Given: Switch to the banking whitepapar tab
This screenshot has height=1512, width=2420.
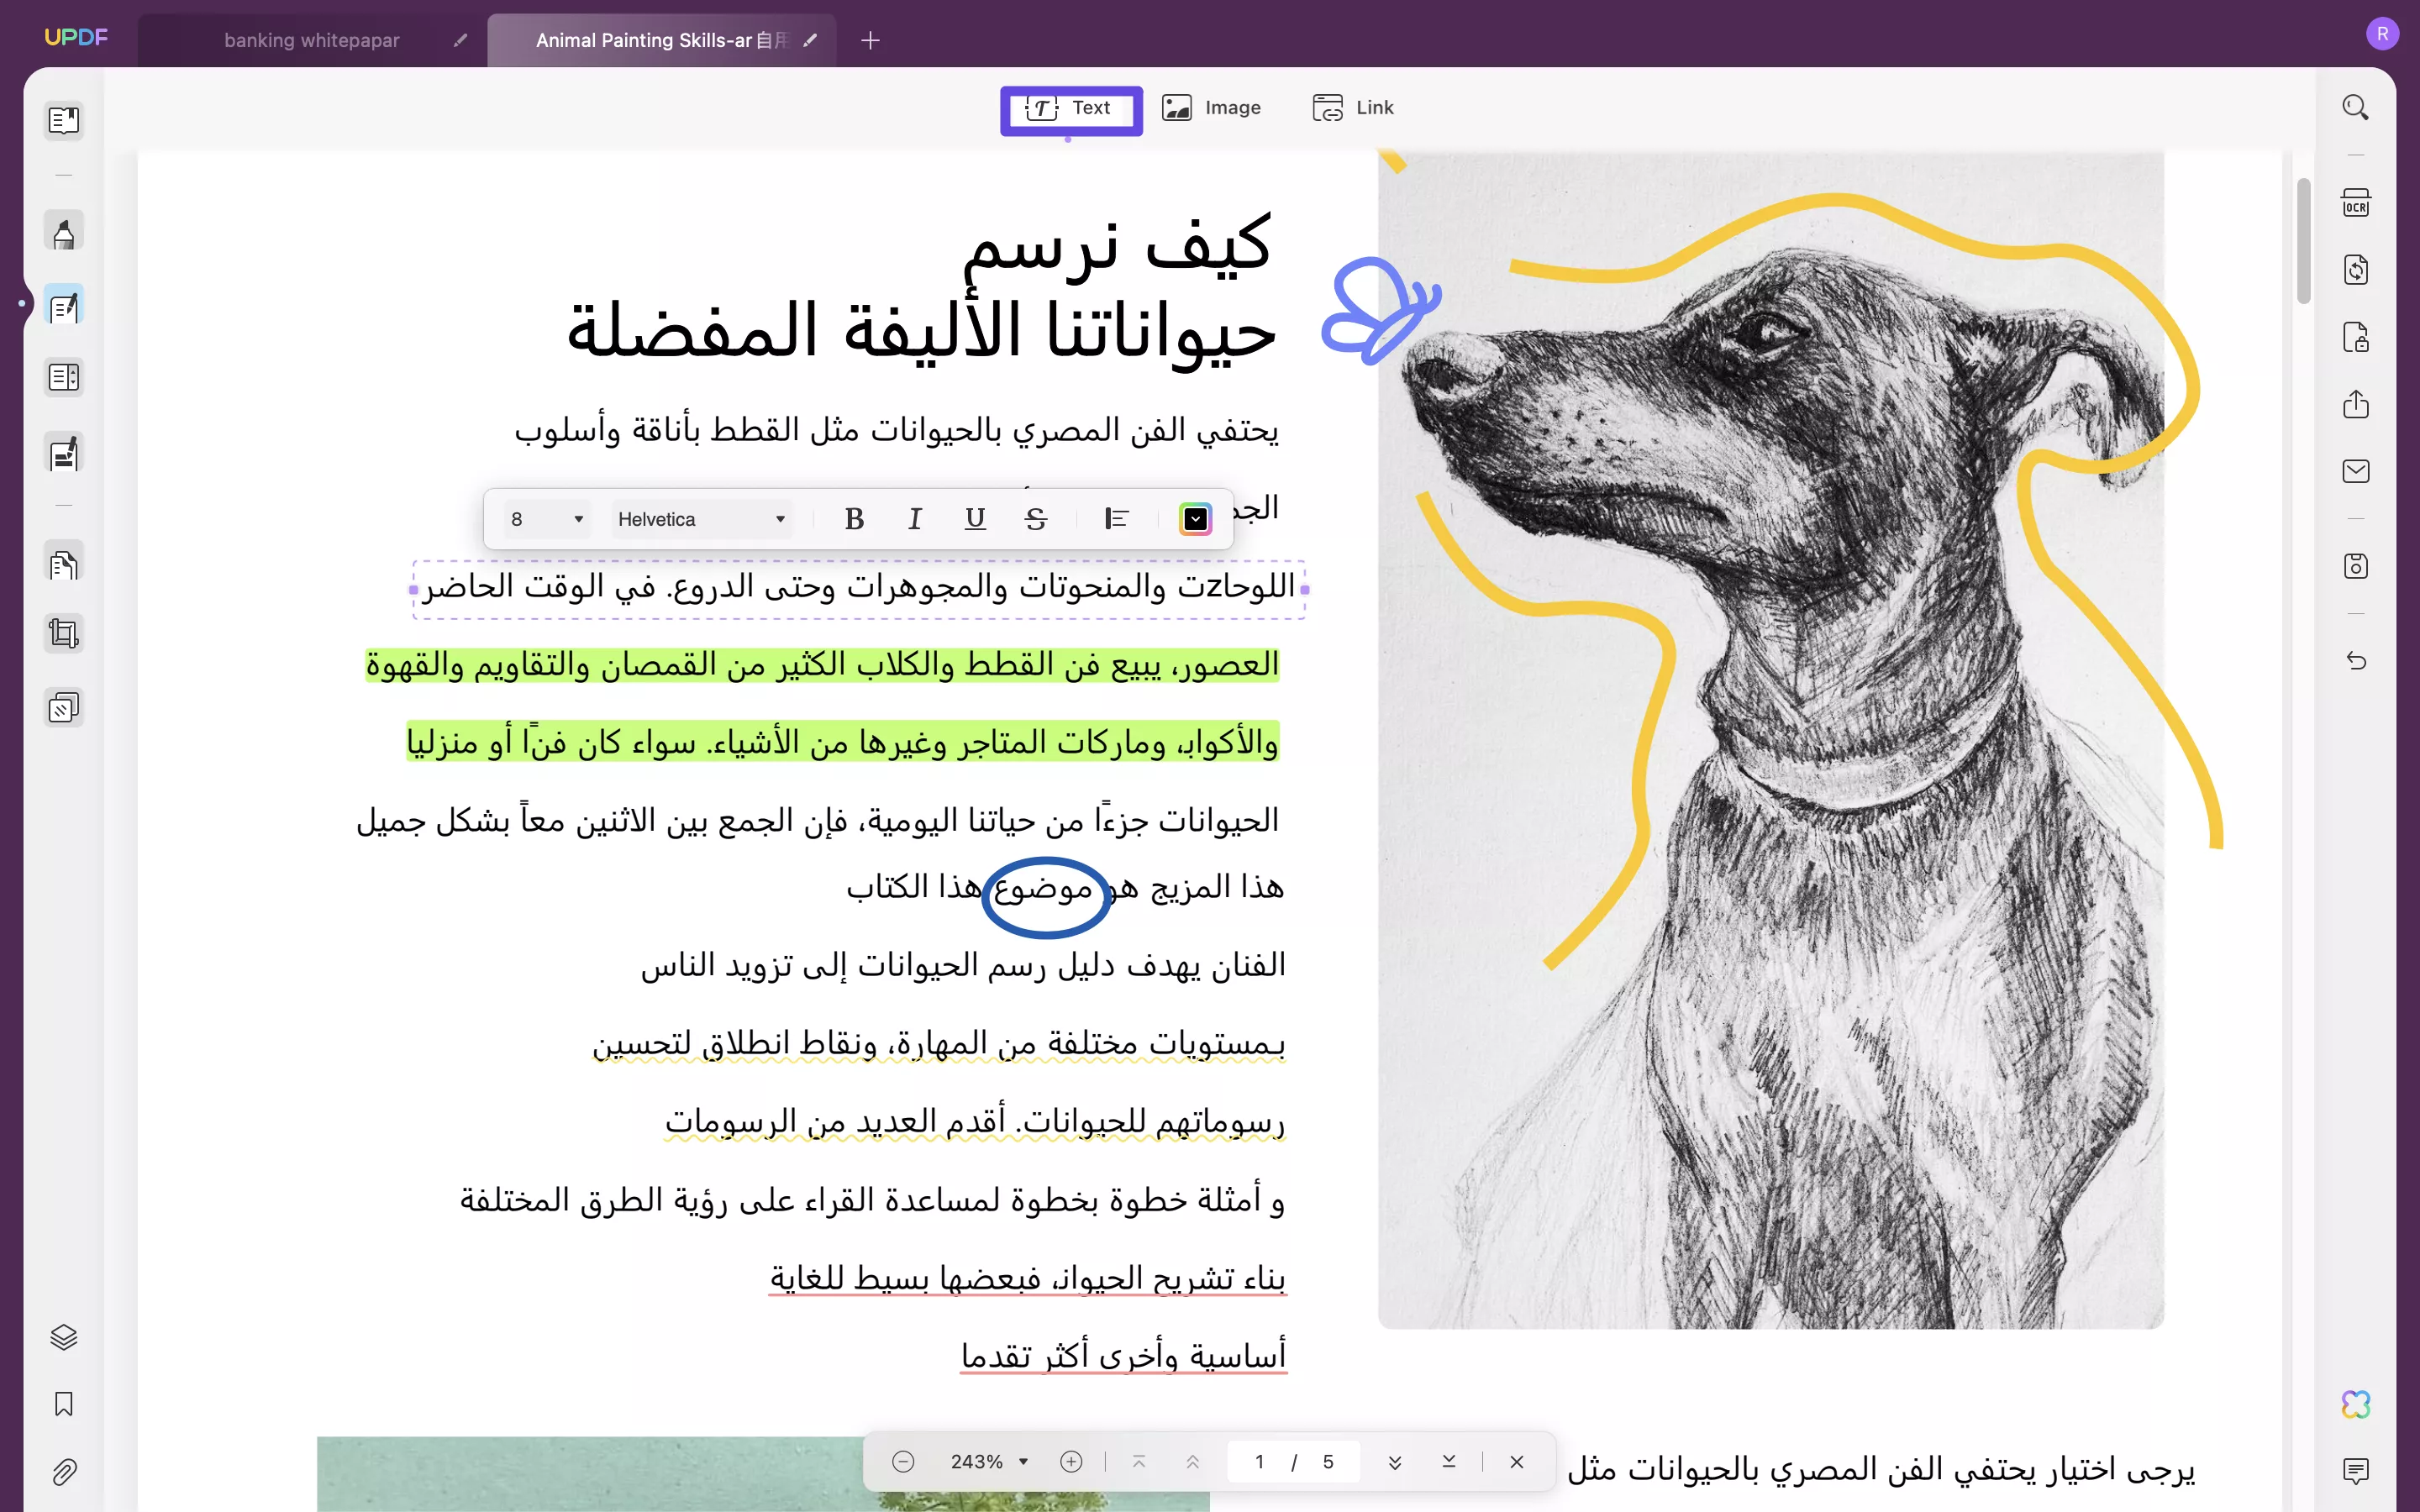Looking at the screenshot, I should click(x=310, y=40).
